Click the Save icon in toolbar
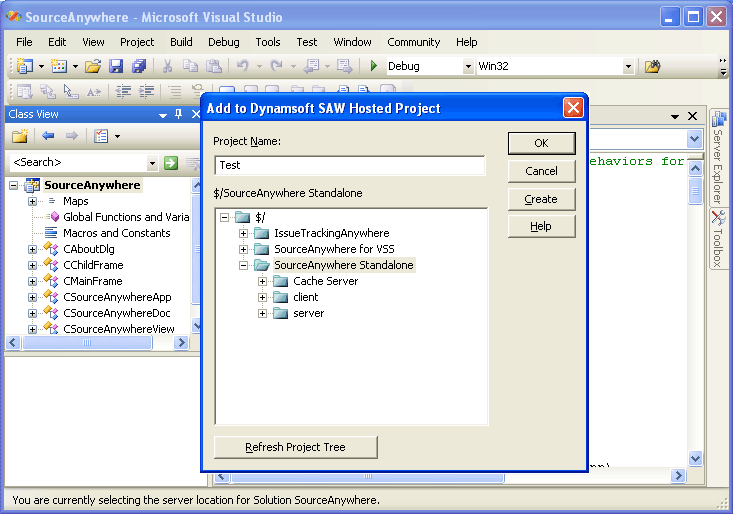 tap(116, 66)
